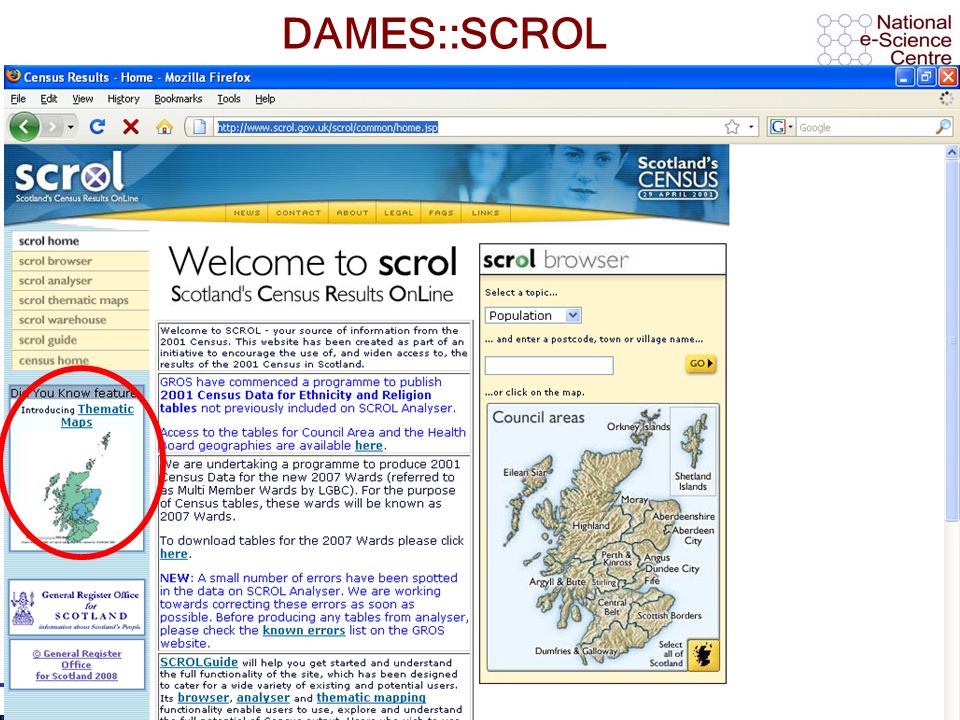Select the LINKS tab in the banner

[486, 212]
